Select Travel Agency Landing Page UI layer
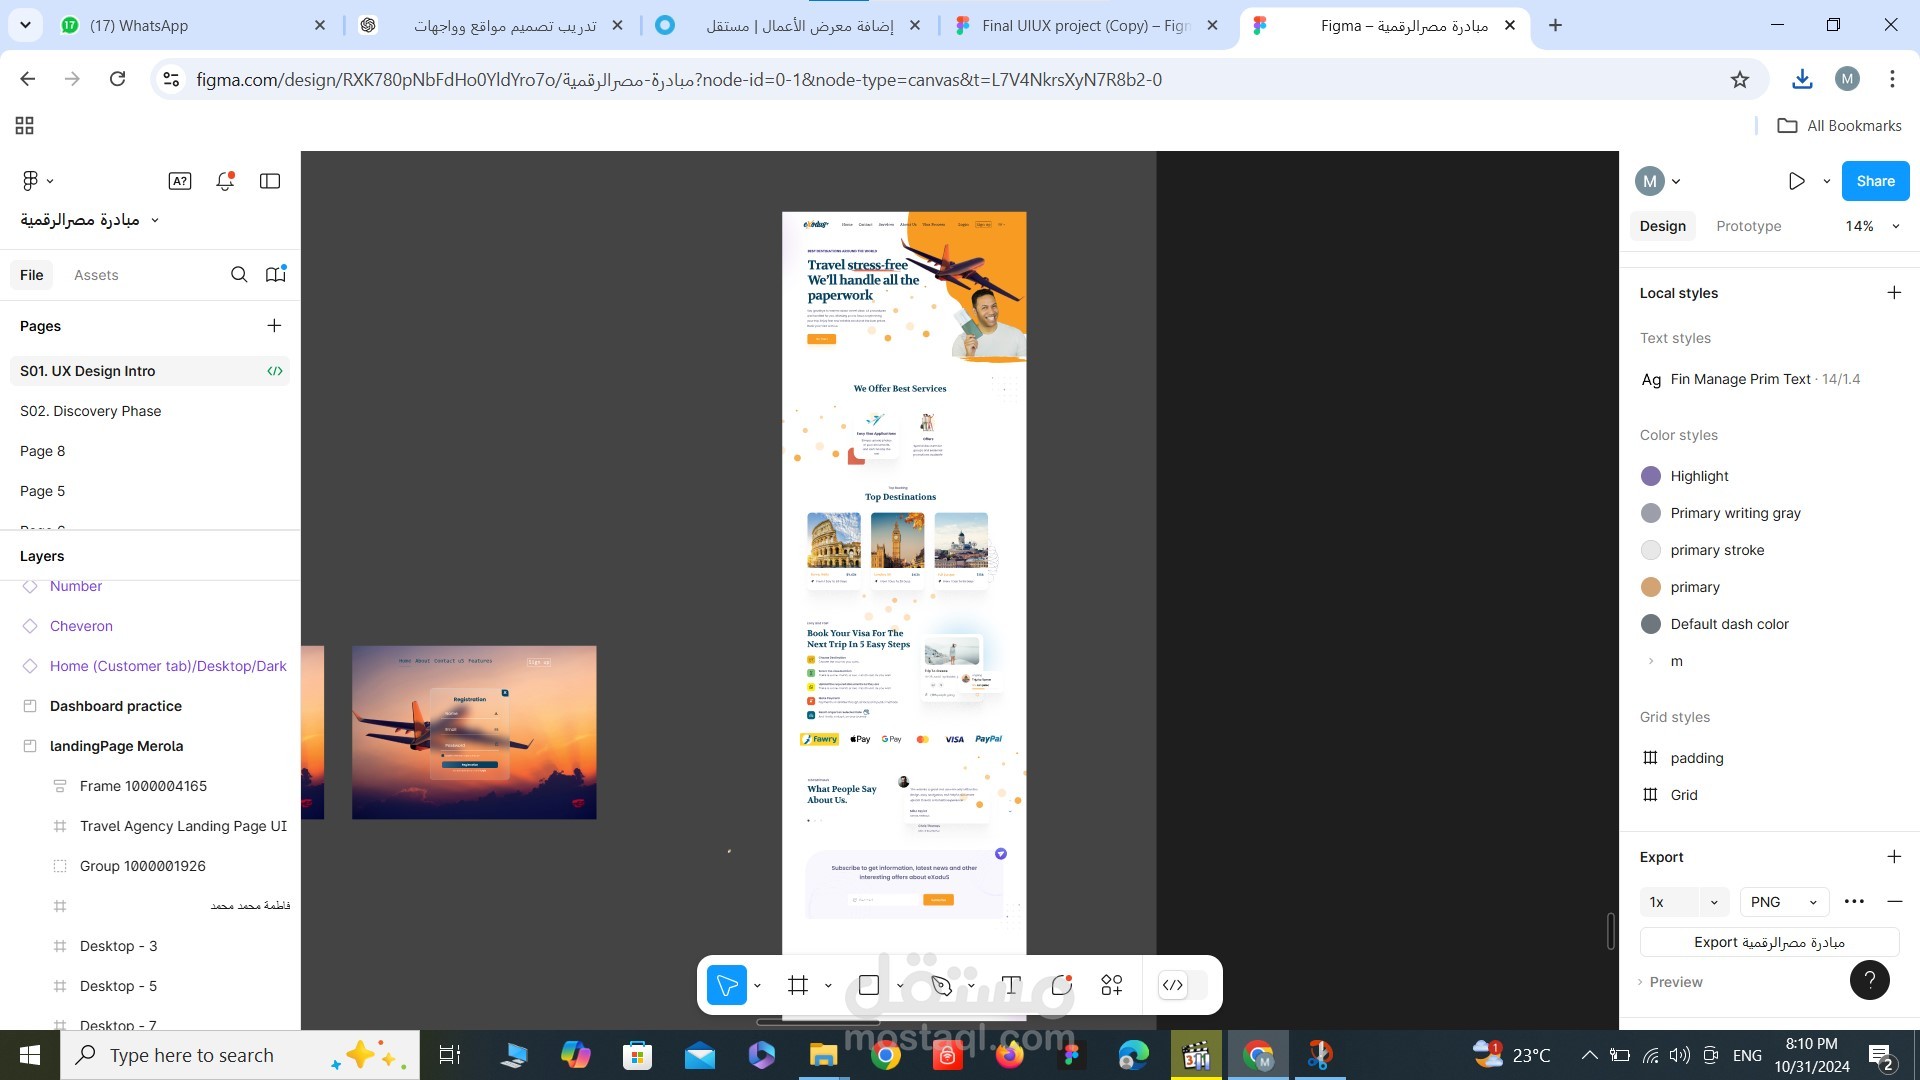The height and width of the screenshot is (1080, 1920). point(183,826)
